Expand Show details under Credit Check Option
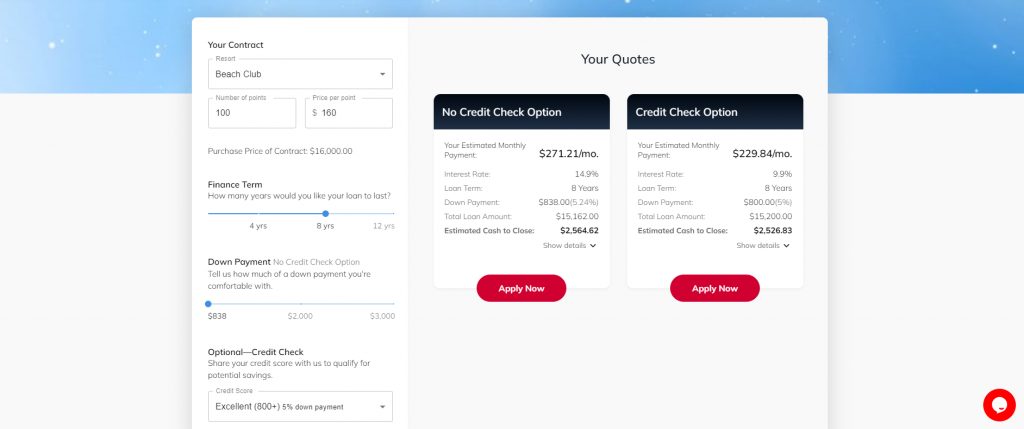Viewport: 1024px width, 429px height. pos(763,245)
